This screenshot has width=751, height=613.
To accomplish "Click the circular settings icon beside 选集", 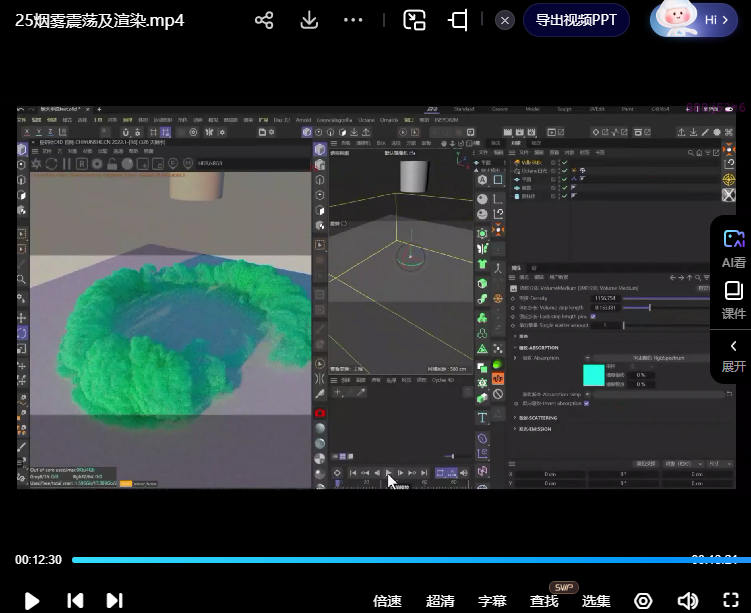I will (644, 600).
